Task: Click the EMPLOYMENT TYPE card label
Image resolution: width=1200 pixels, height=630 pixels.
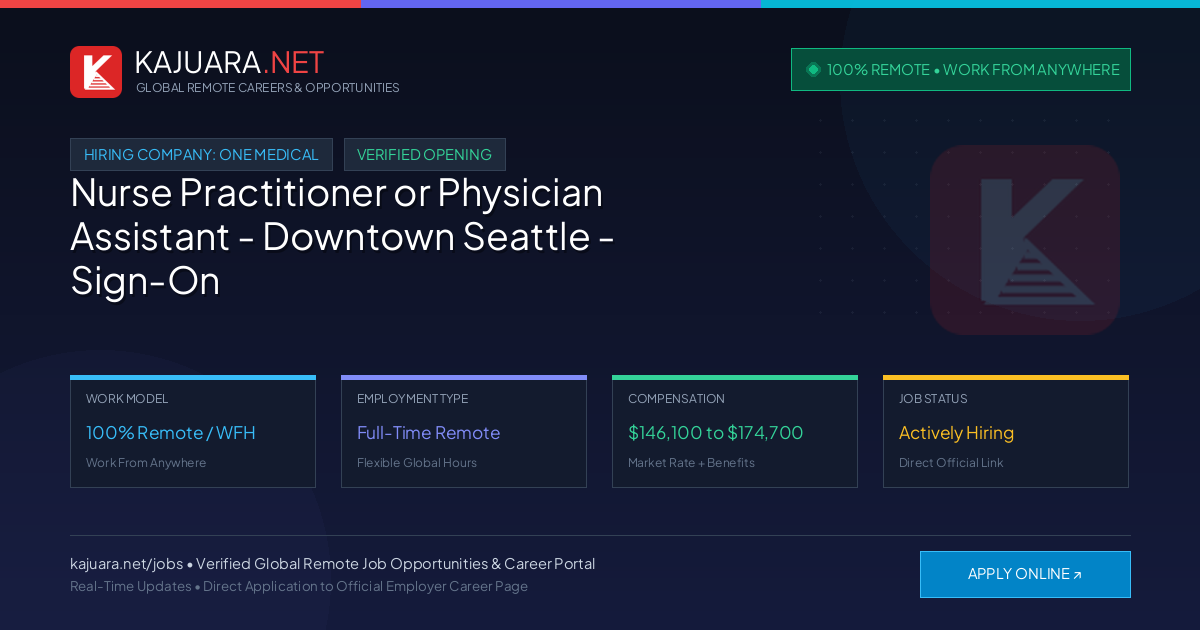Action: coord(412,399)
